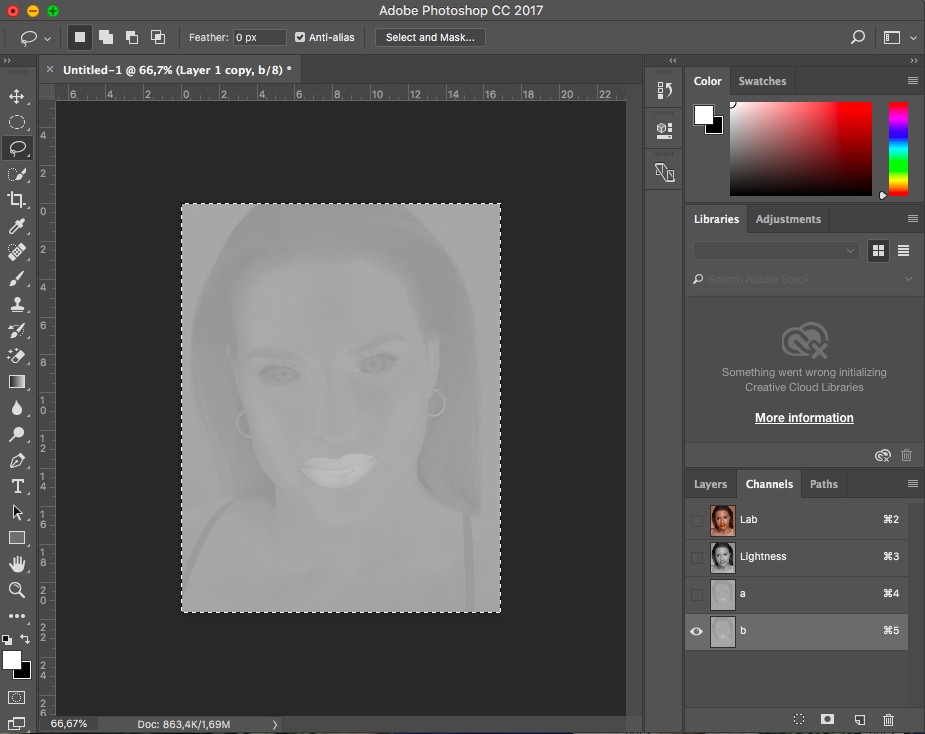Select the Rectangle shape tool
This screenshot has height=734, width=925.
click(17, 538)
